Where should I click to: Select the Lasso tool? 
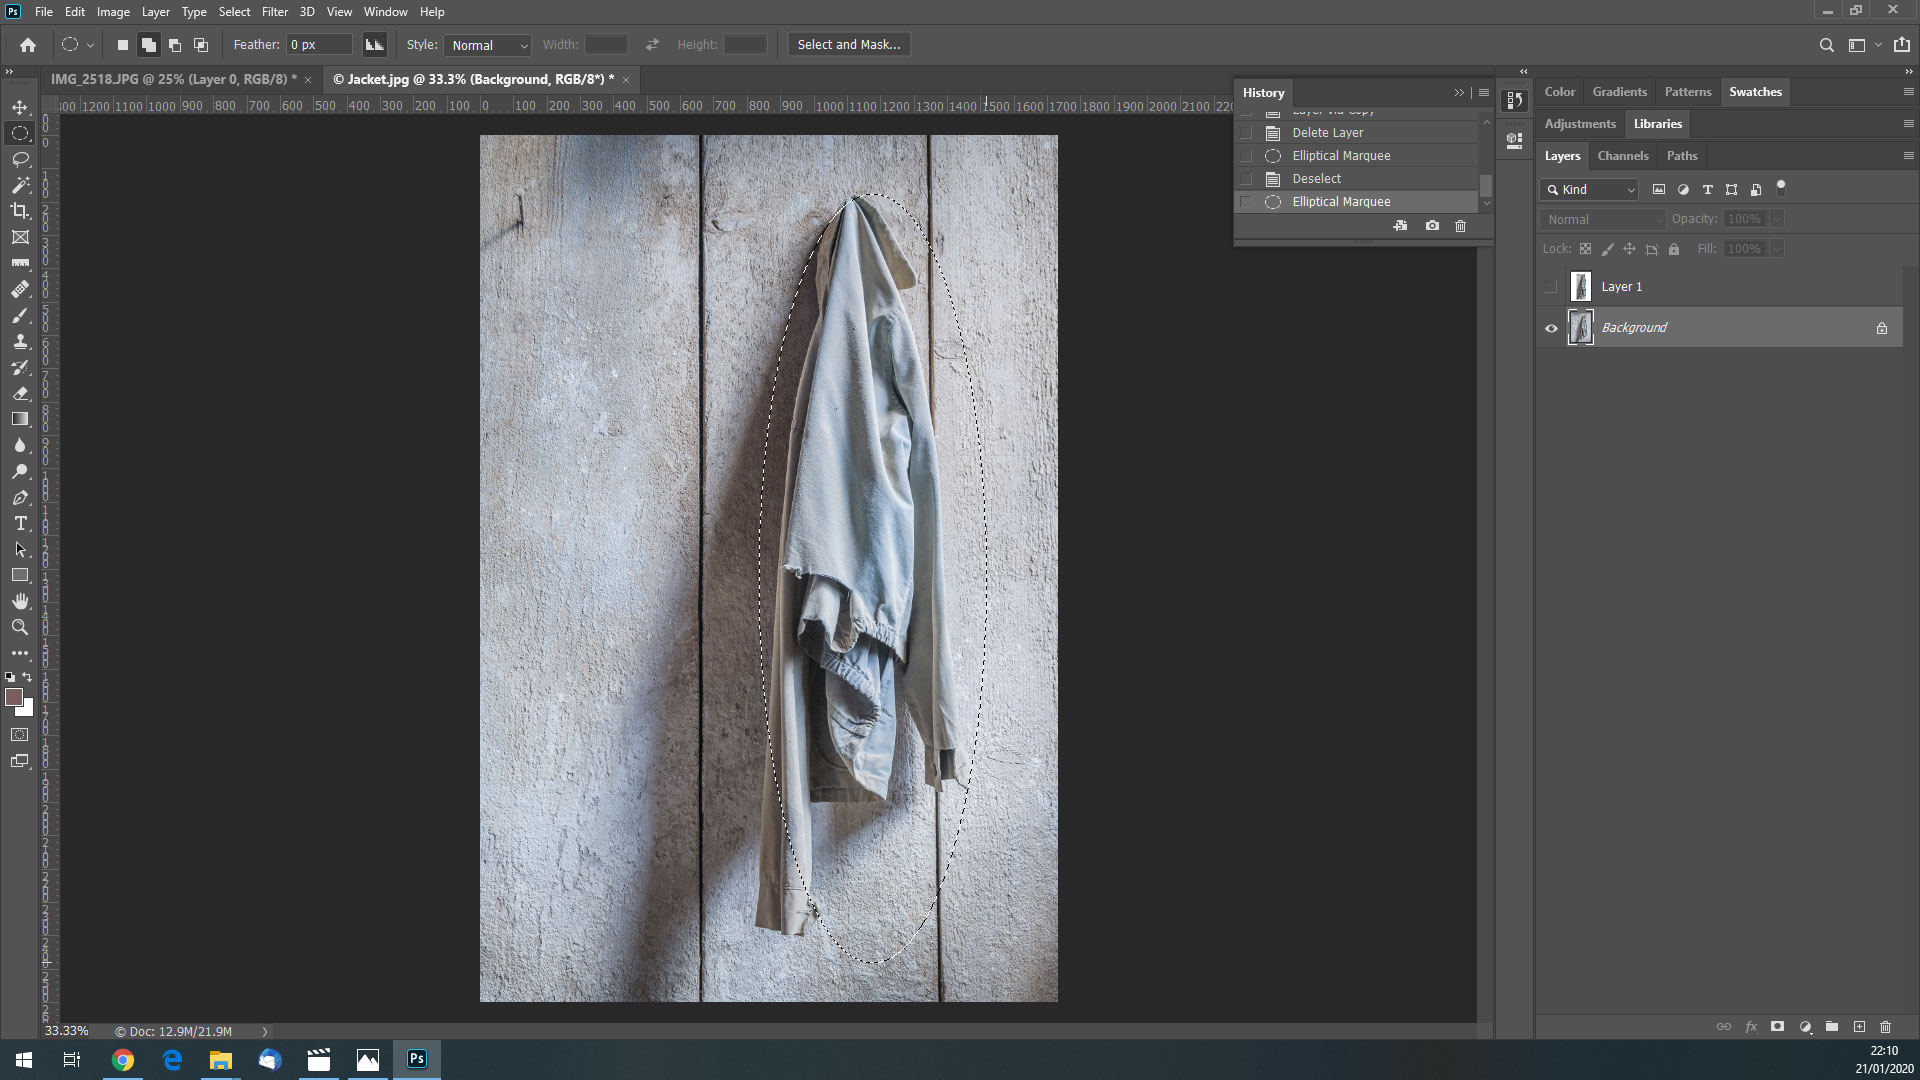(20, 159)
